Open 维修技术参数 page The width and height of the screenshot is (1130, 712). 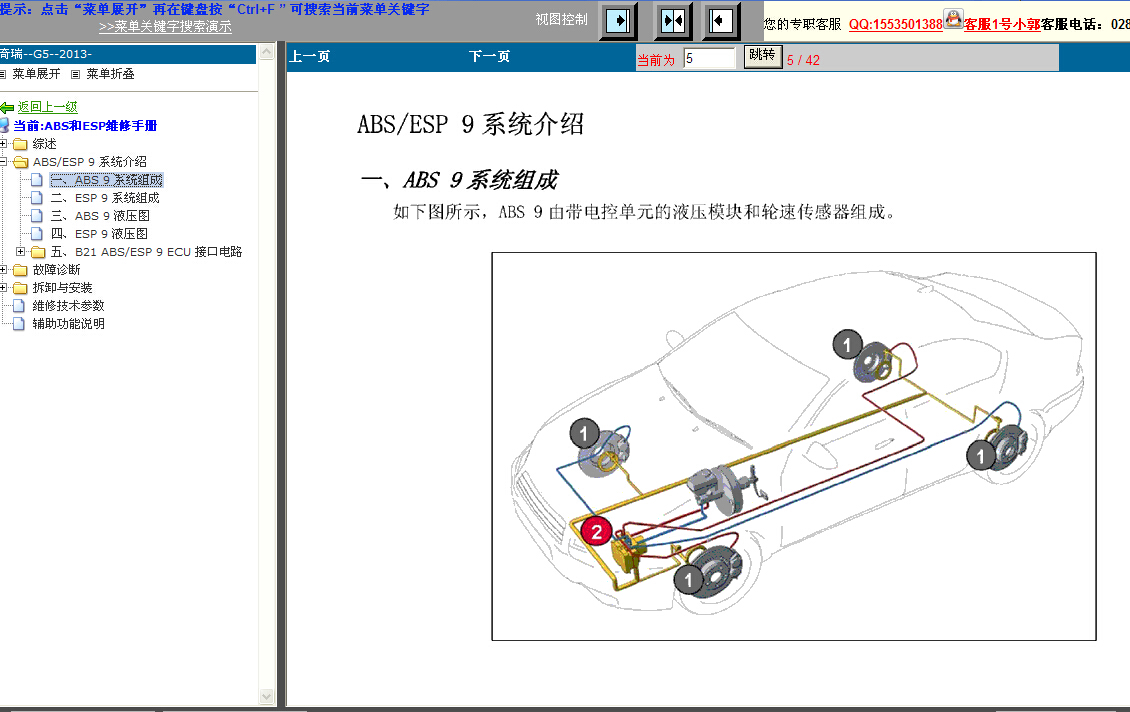68,306
